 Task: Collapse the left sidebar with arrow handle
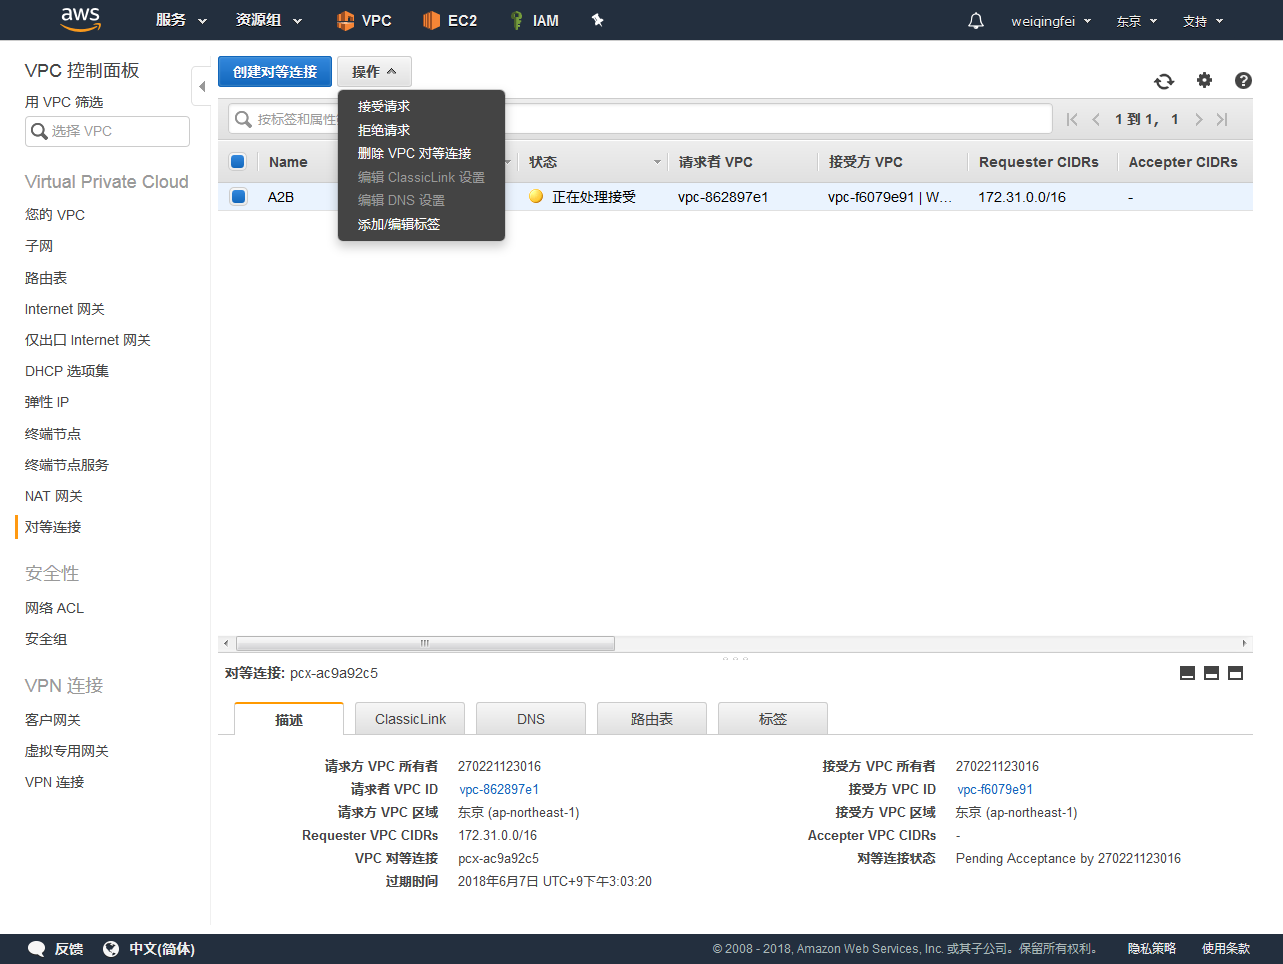pos(201,86)
